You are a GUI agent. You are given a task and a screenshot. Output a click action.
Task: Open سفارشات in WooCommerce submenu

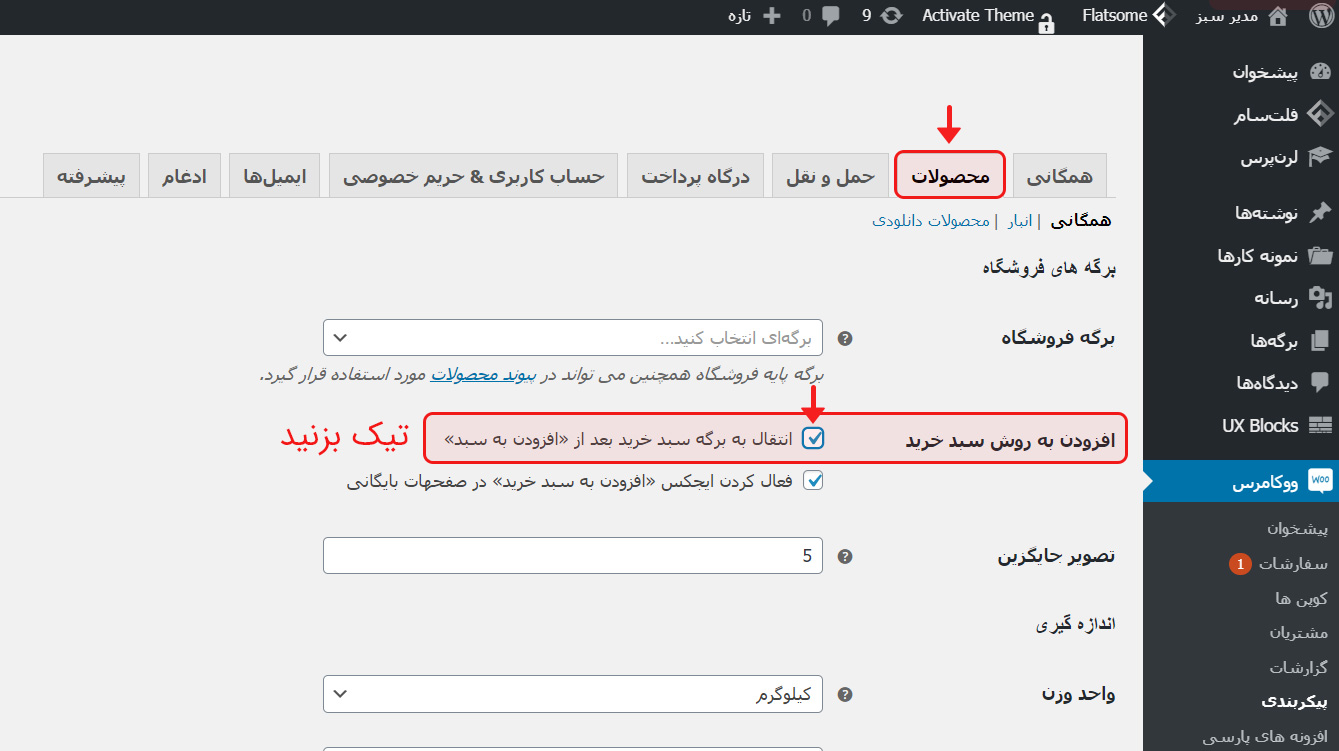coord(1293,564)
